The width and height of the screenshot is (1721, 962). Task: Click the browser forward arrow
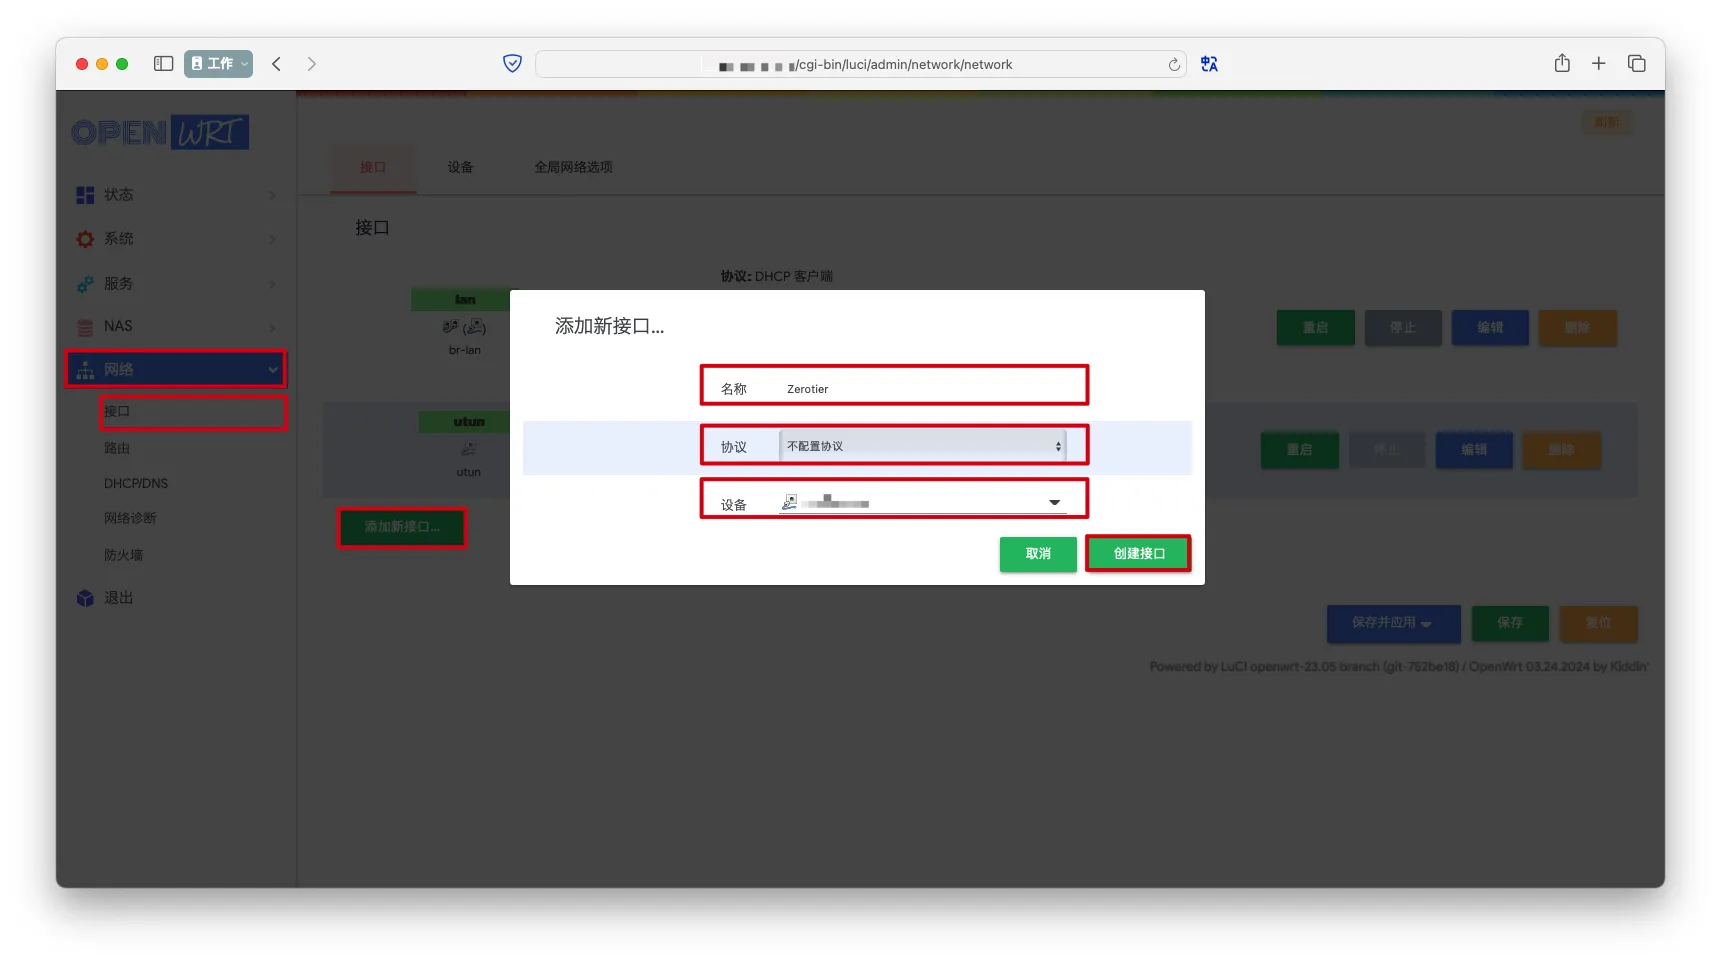tap(312, 64)
